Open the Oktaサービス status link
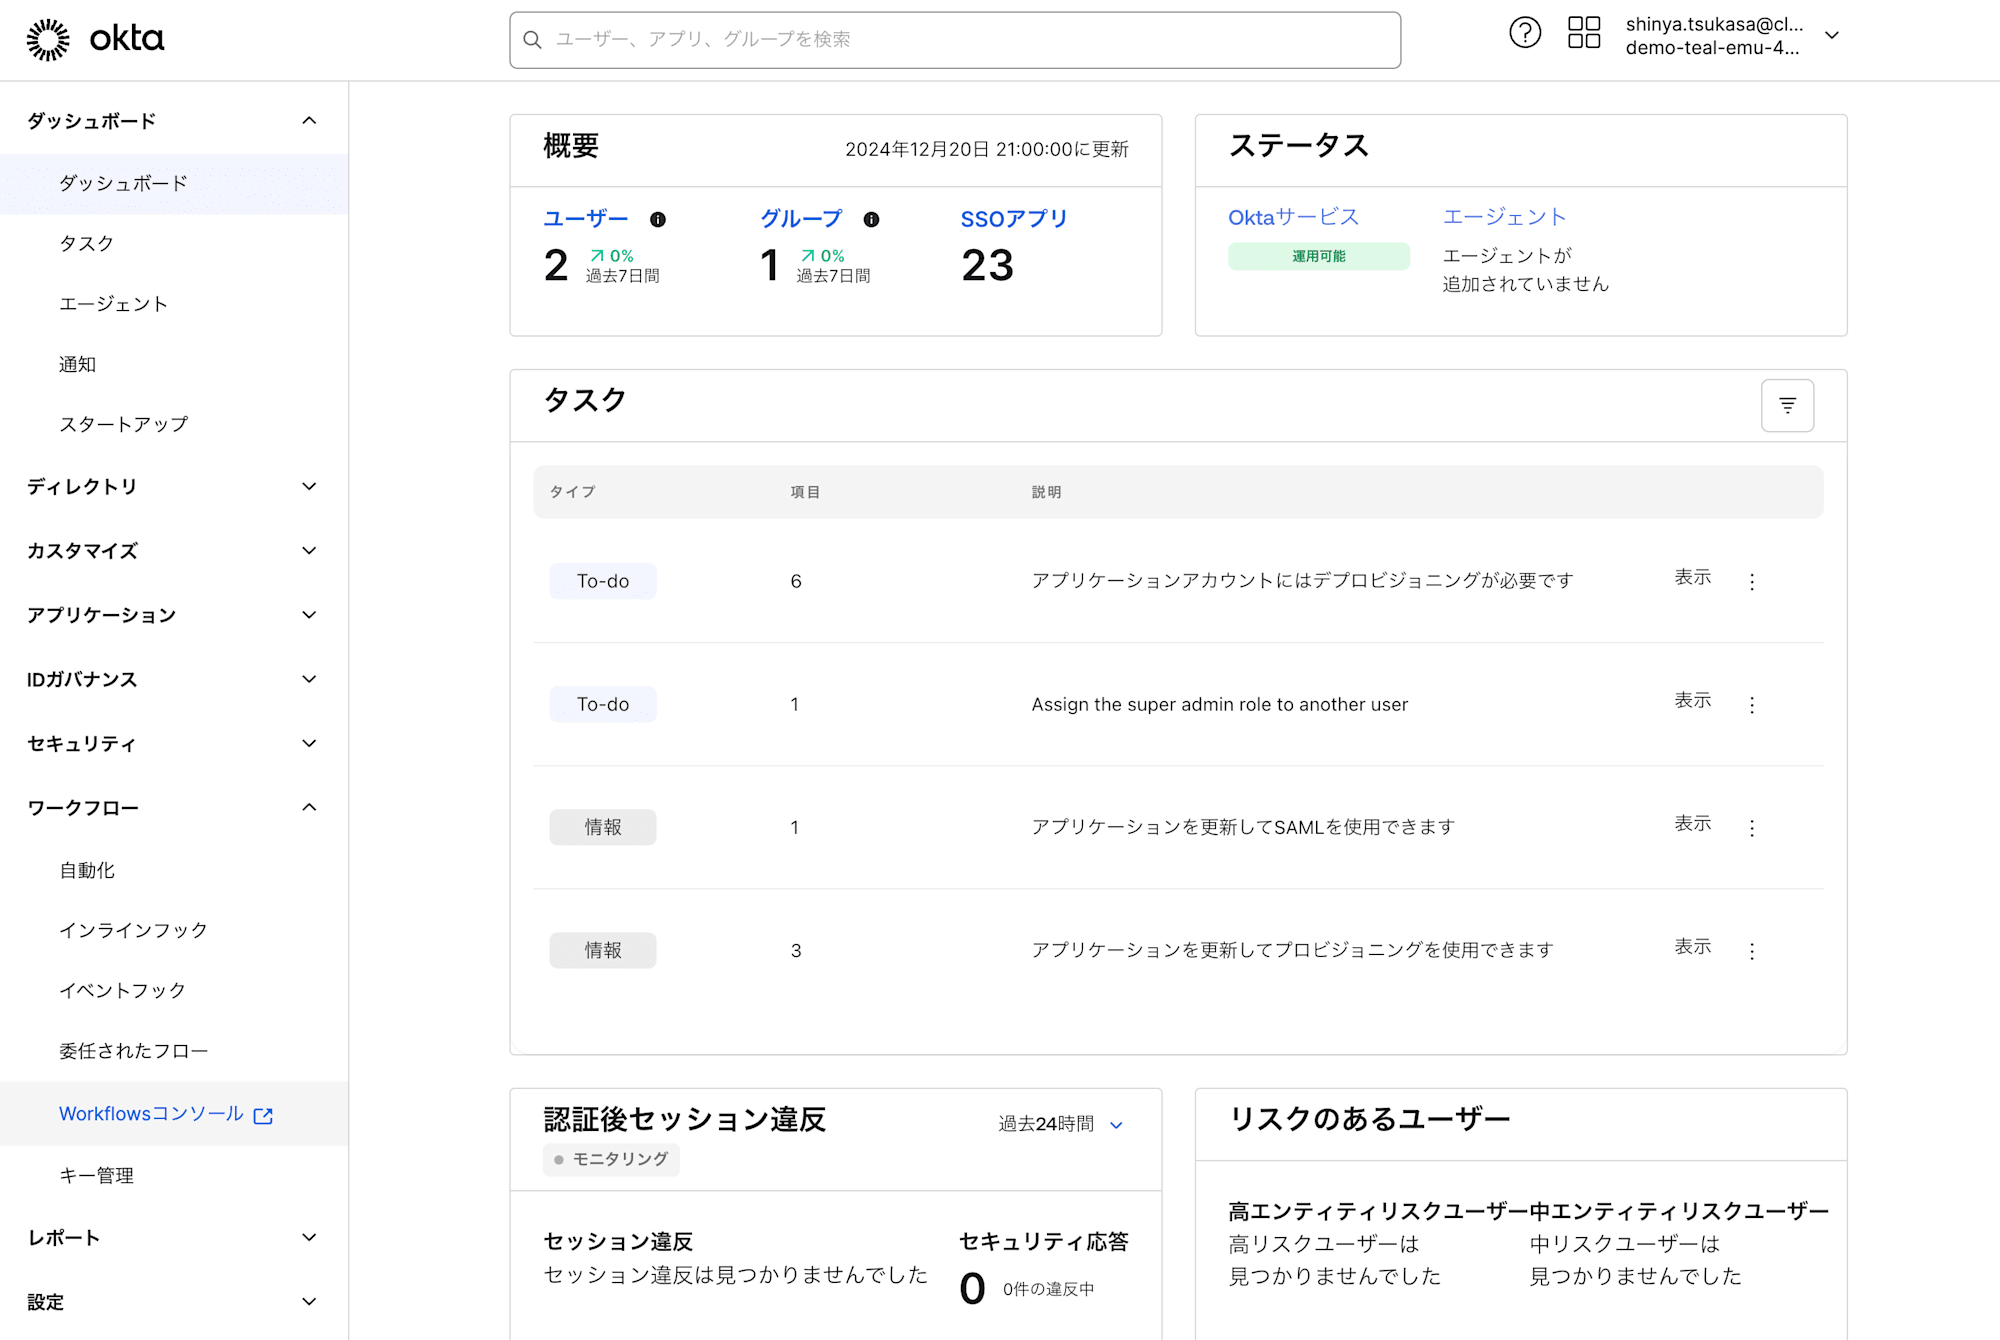The image size is (2000, 1340). pyautogui.click(x=1293, y=217)
